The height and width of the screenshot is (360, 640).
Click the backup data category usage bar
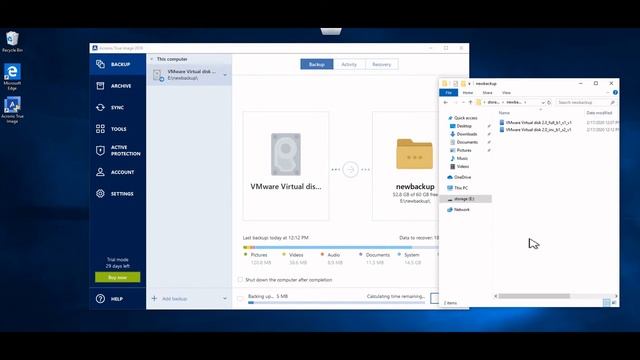(340, 247)
